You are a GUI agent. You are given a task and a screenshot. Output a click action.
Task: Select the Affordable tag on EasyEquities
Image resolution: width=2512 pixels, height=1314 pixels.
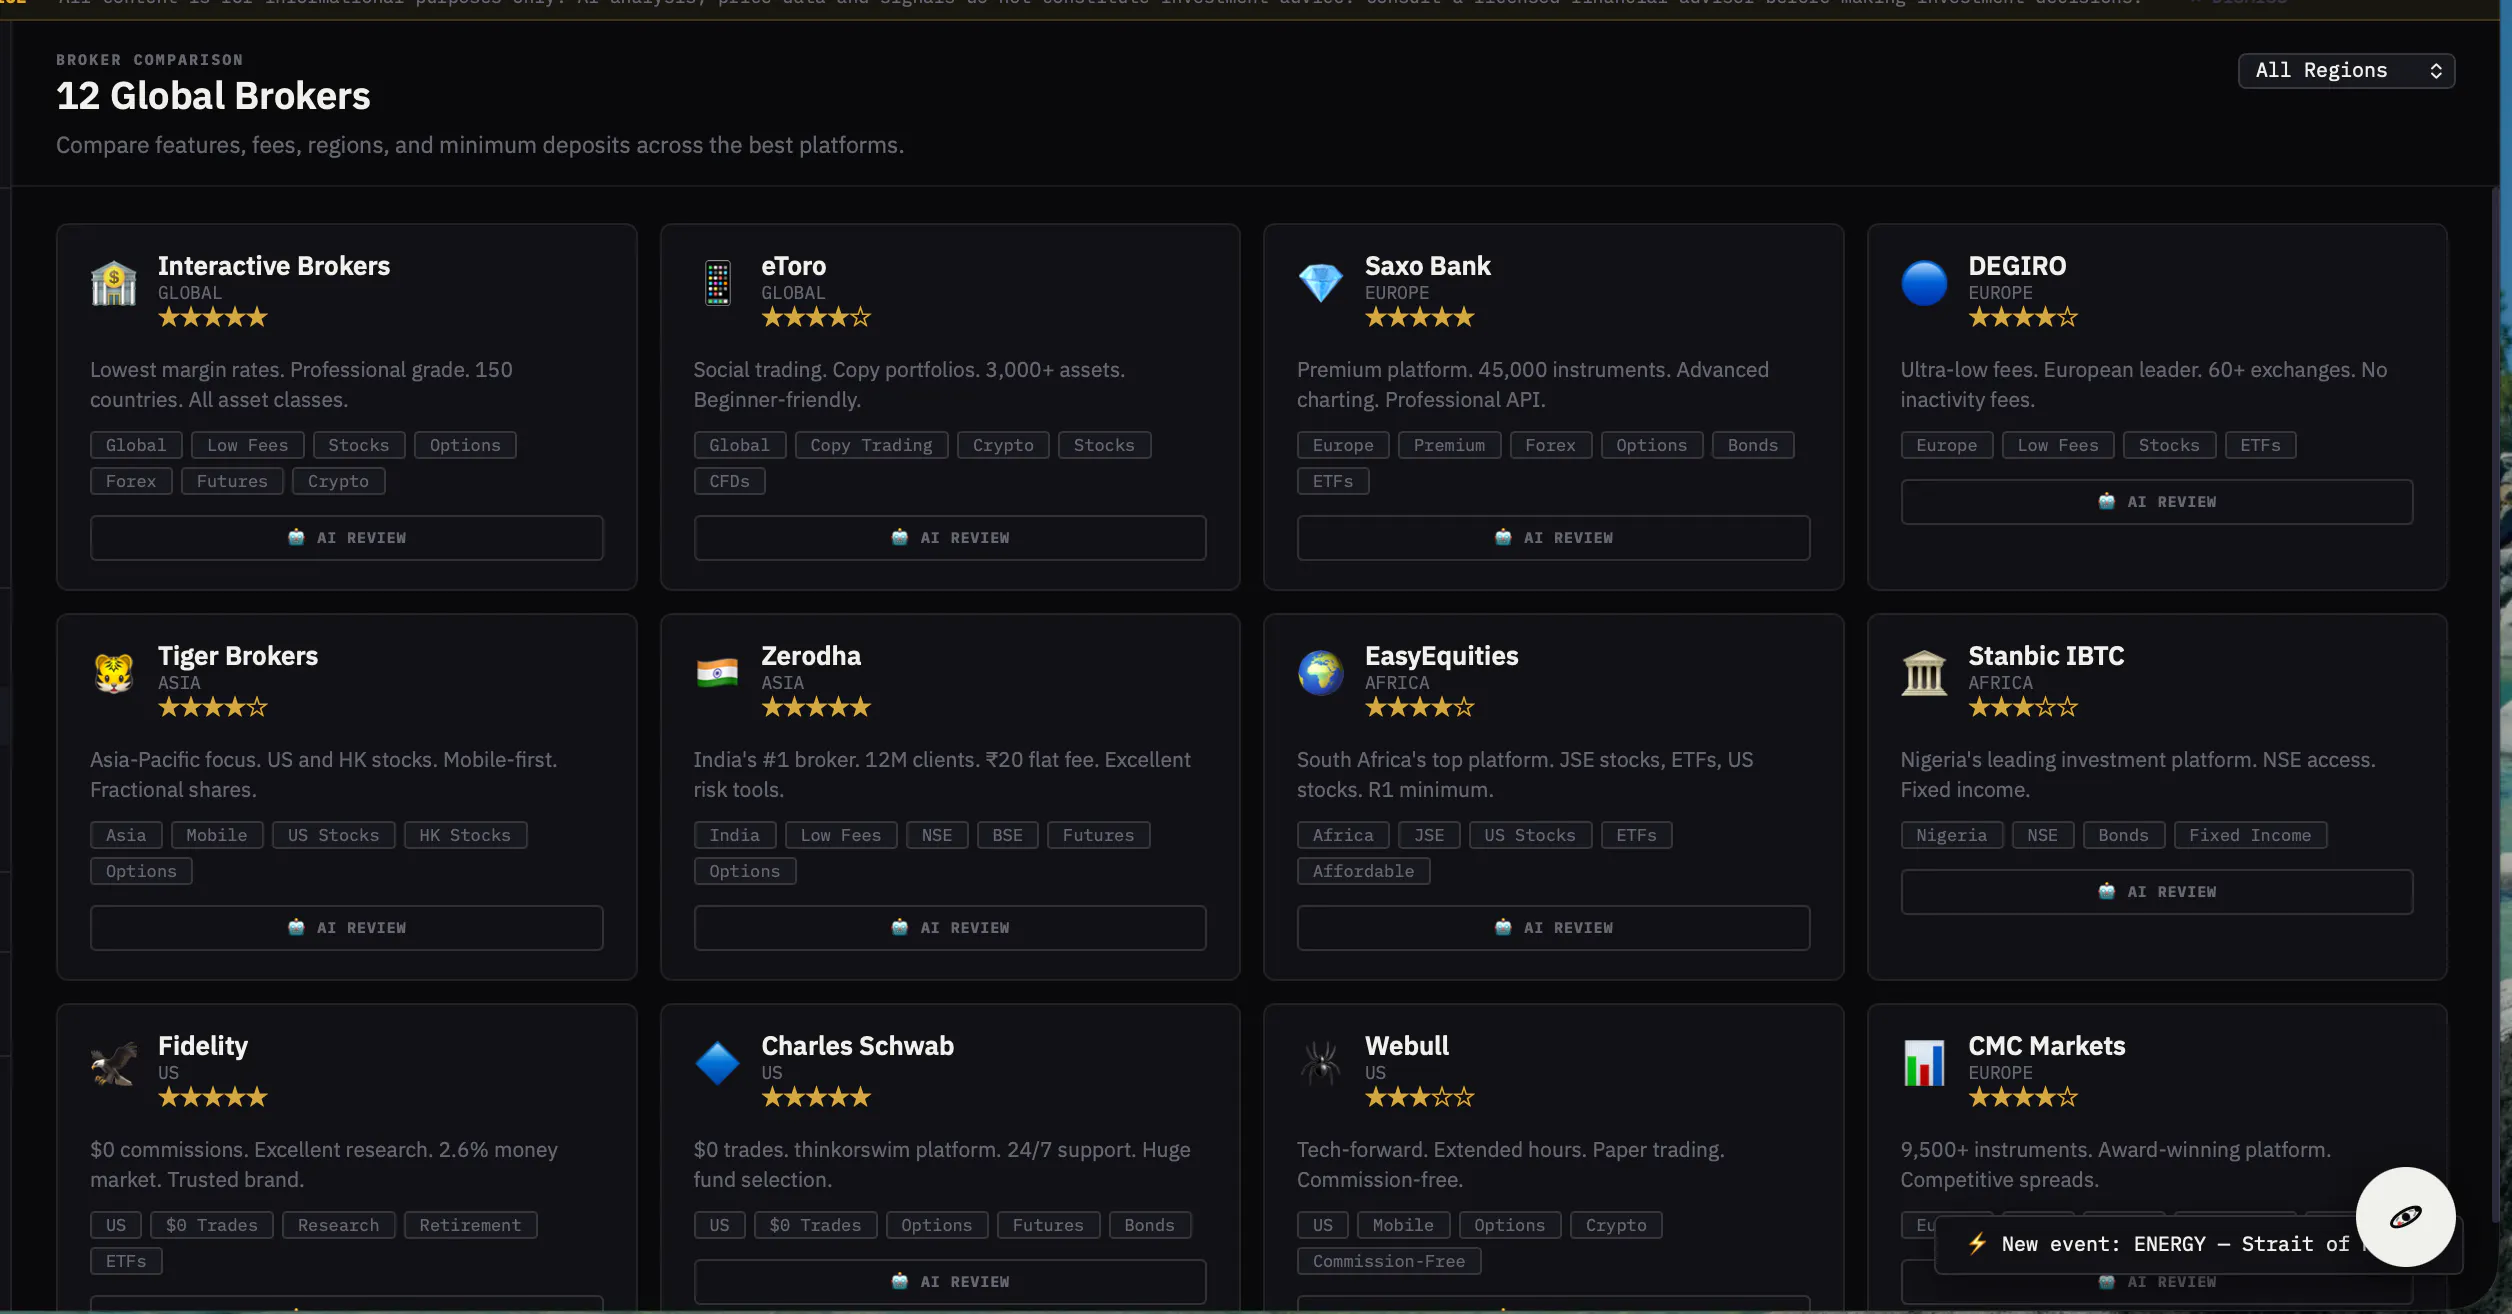click(x=1364, y=871)
